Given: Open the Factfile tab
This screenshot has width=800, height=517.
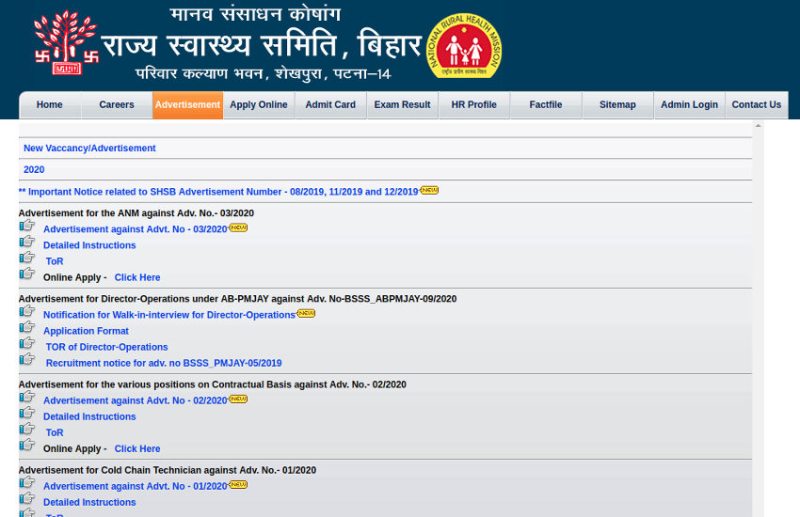Looking at the screenshot, I should click(546, 105).
